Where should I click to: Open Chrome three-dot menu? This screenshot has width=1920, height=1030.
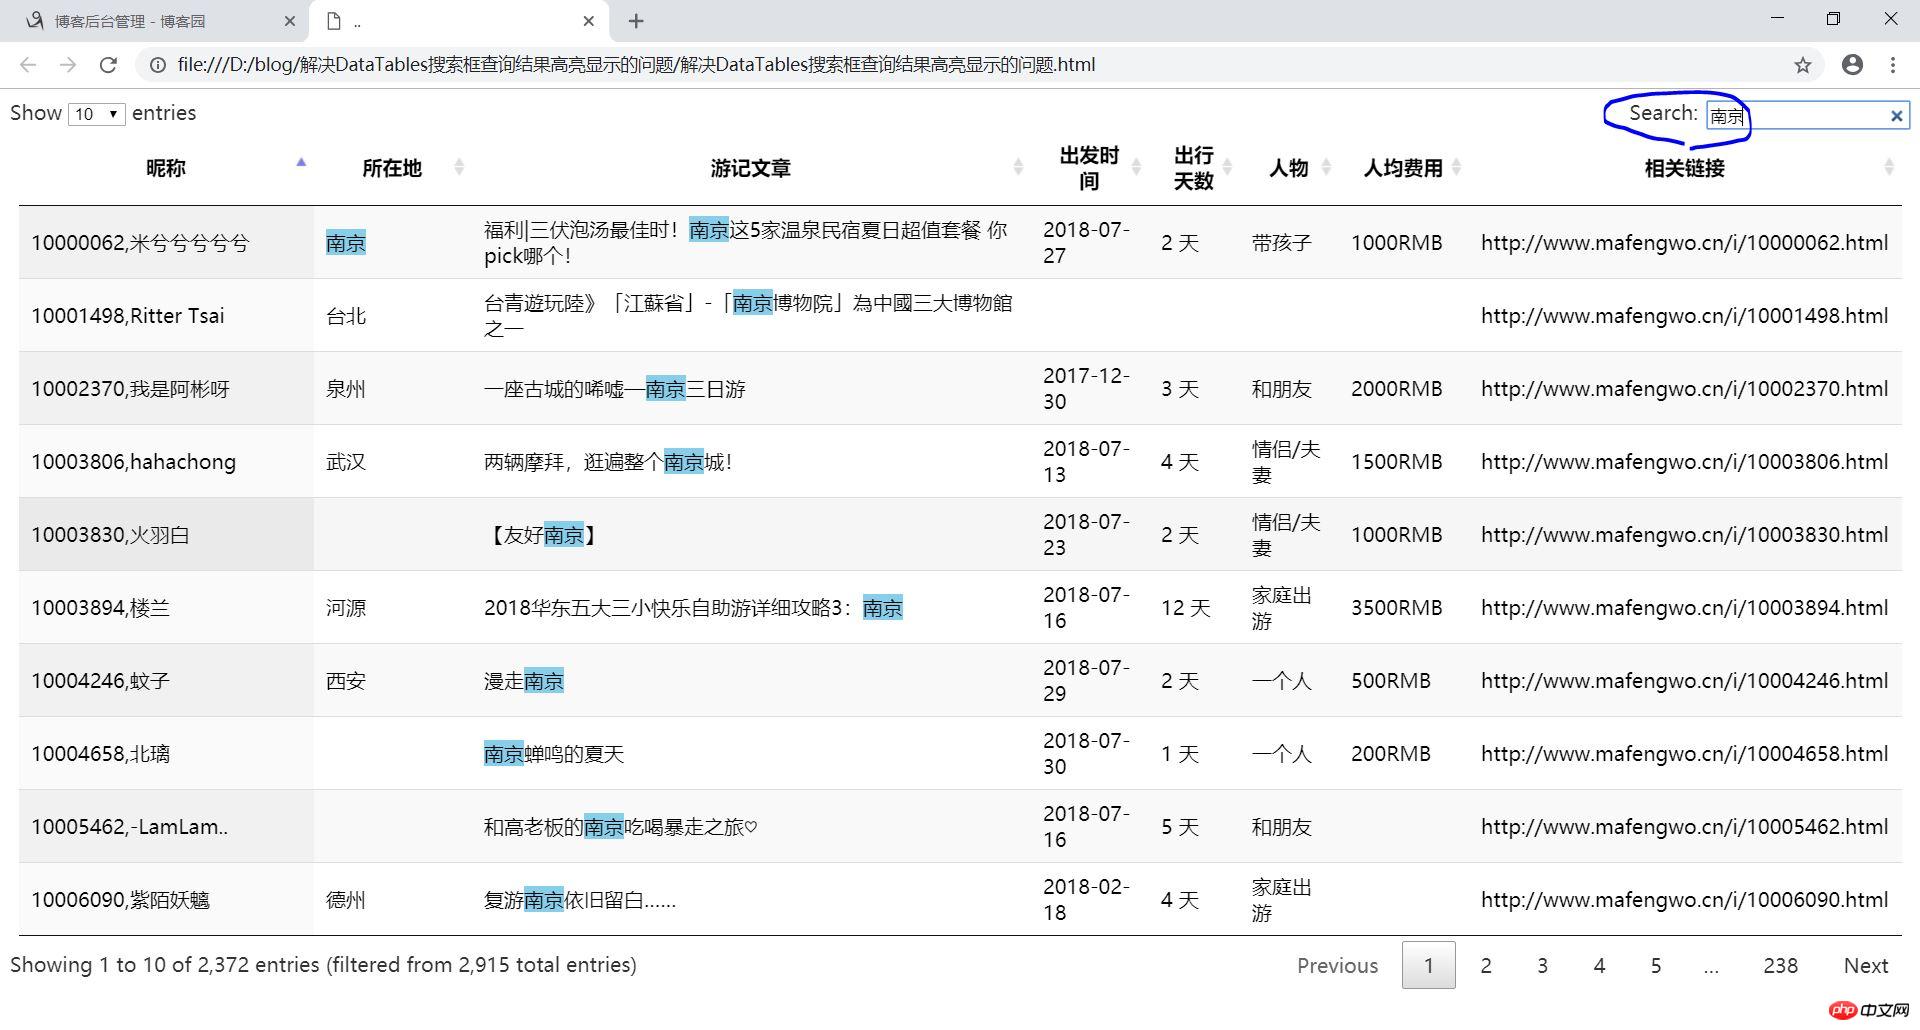click(x=1892, y=65)
